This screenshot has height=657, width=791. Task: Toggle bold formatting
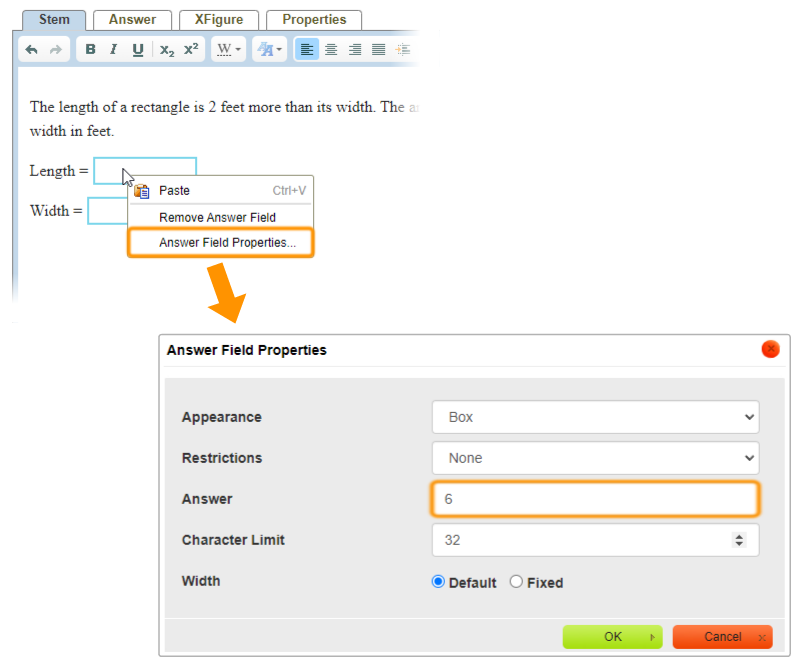pos(91,49)
